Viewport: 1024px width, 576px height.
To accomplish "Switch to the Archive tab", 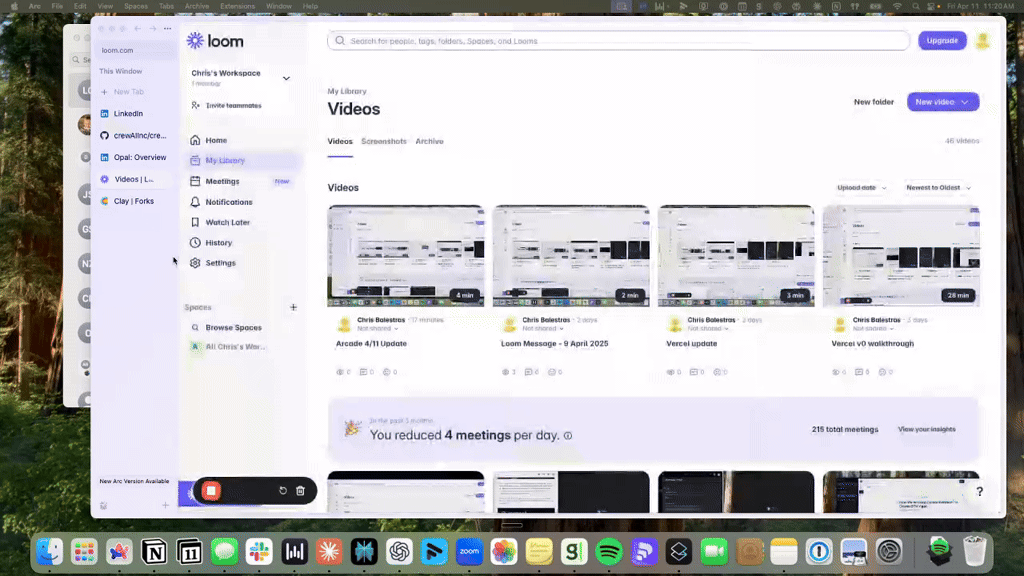I will (x=429, y=141).
